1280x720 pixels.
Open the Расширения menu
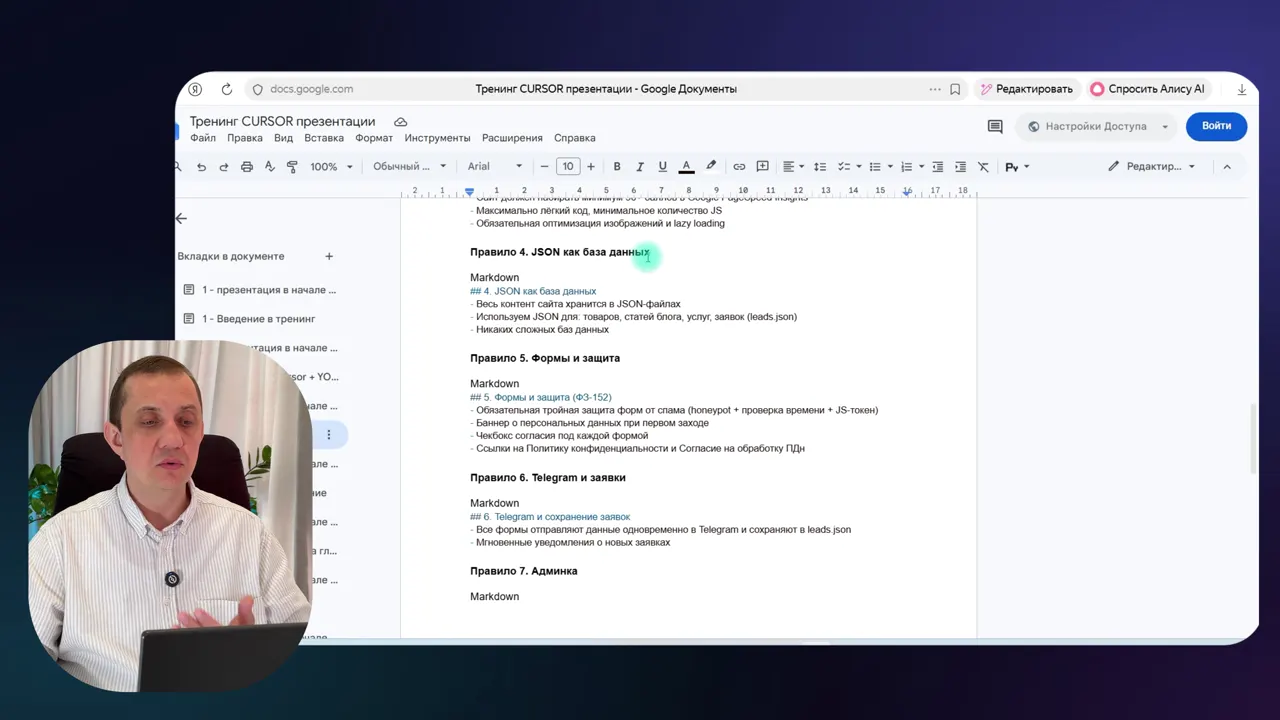[x=512, y=138]
